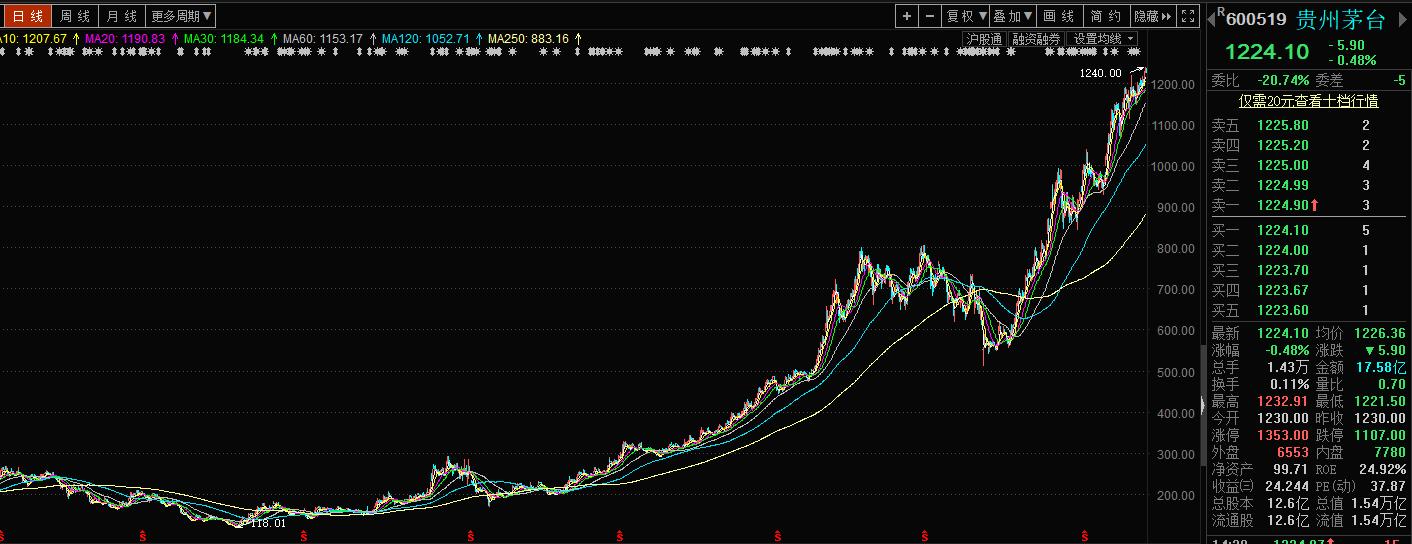Click the MA20 indicator label
The image size is (1412, 544).
pyautogui.click(x=125, y=39)
